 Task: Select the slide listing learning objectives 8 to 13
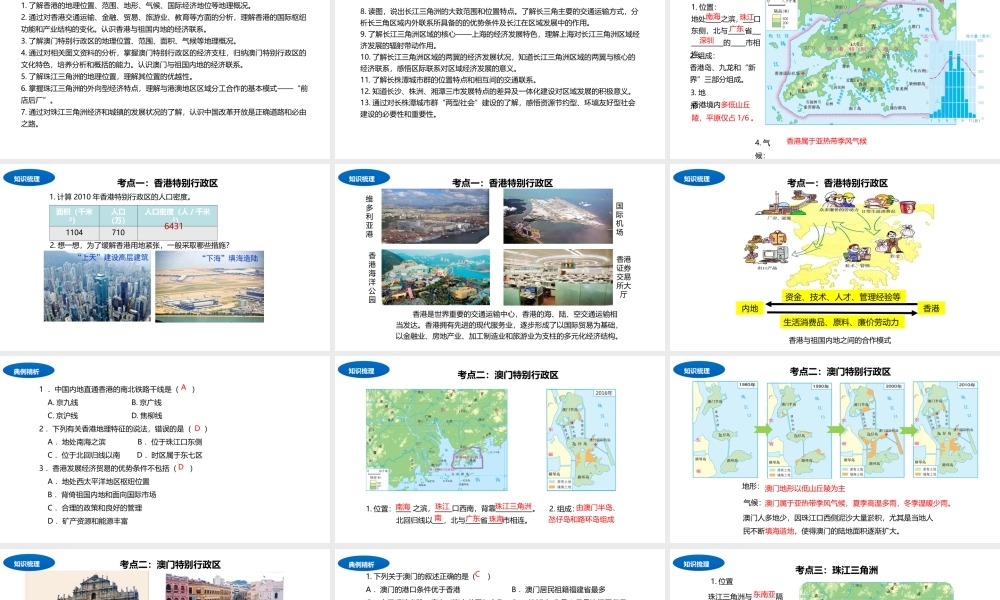point(500,79)
